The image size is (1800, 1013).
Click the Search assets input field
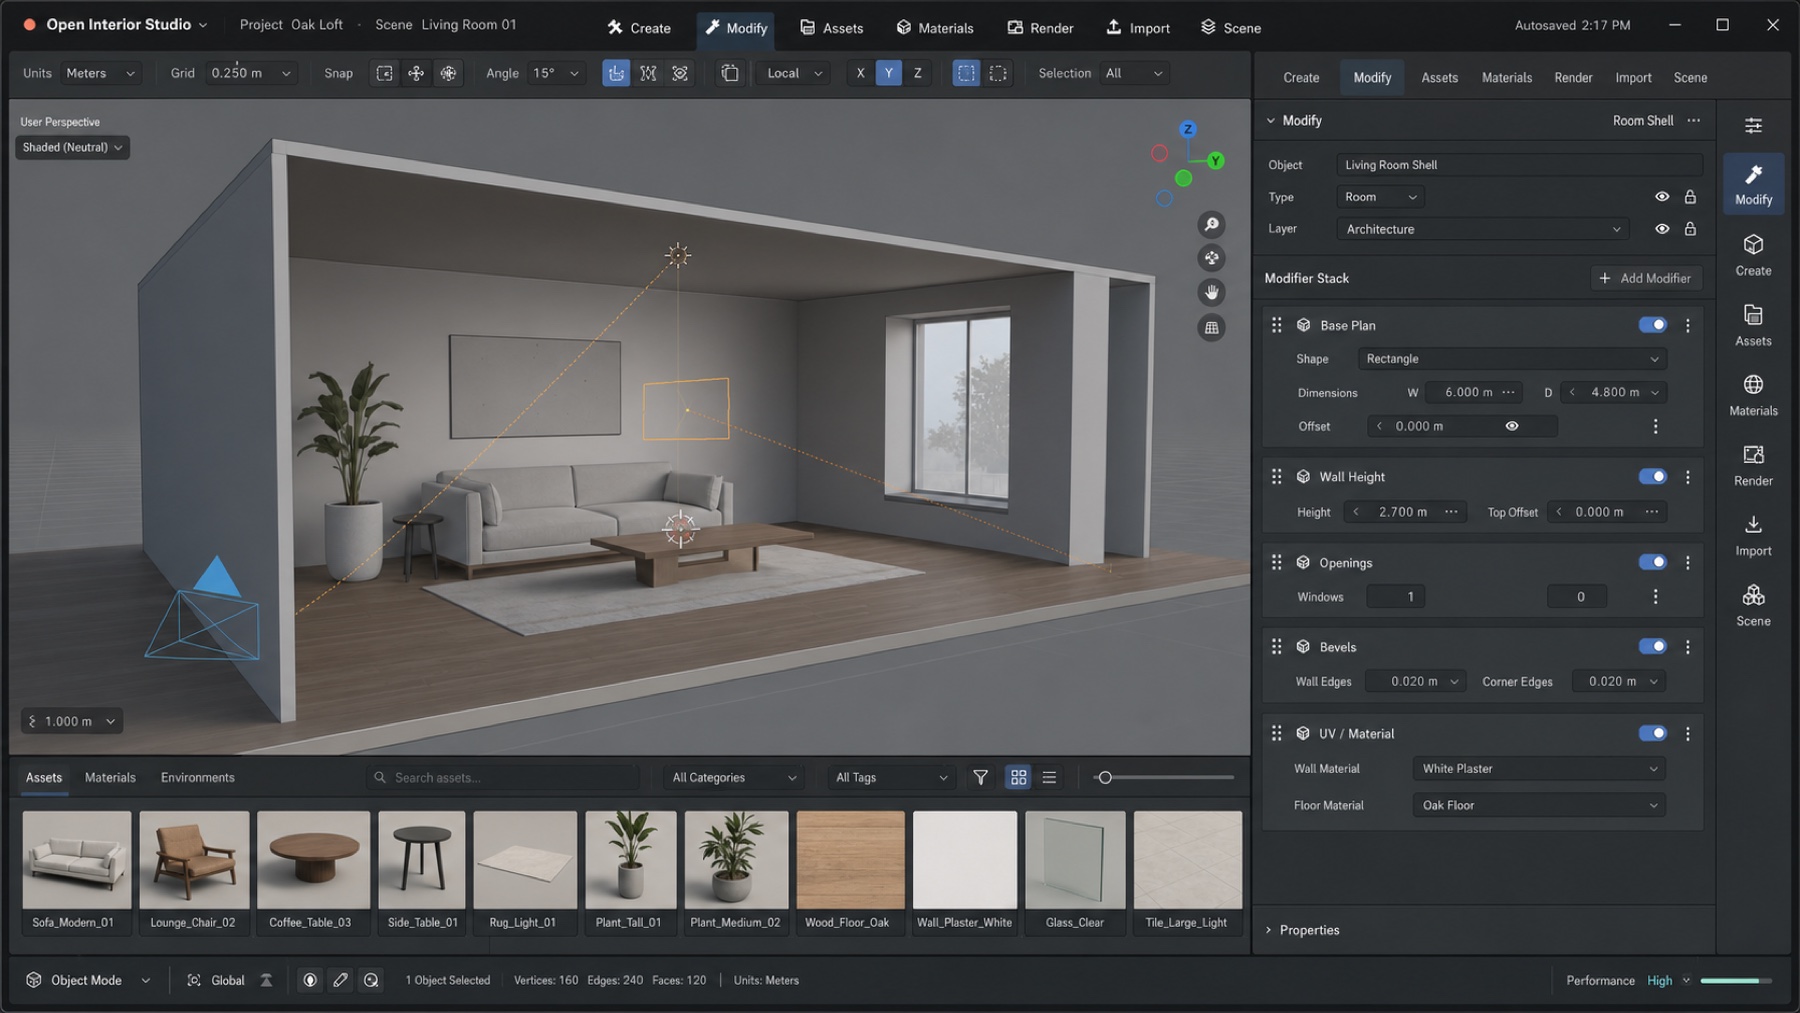[x=503, y=777]
